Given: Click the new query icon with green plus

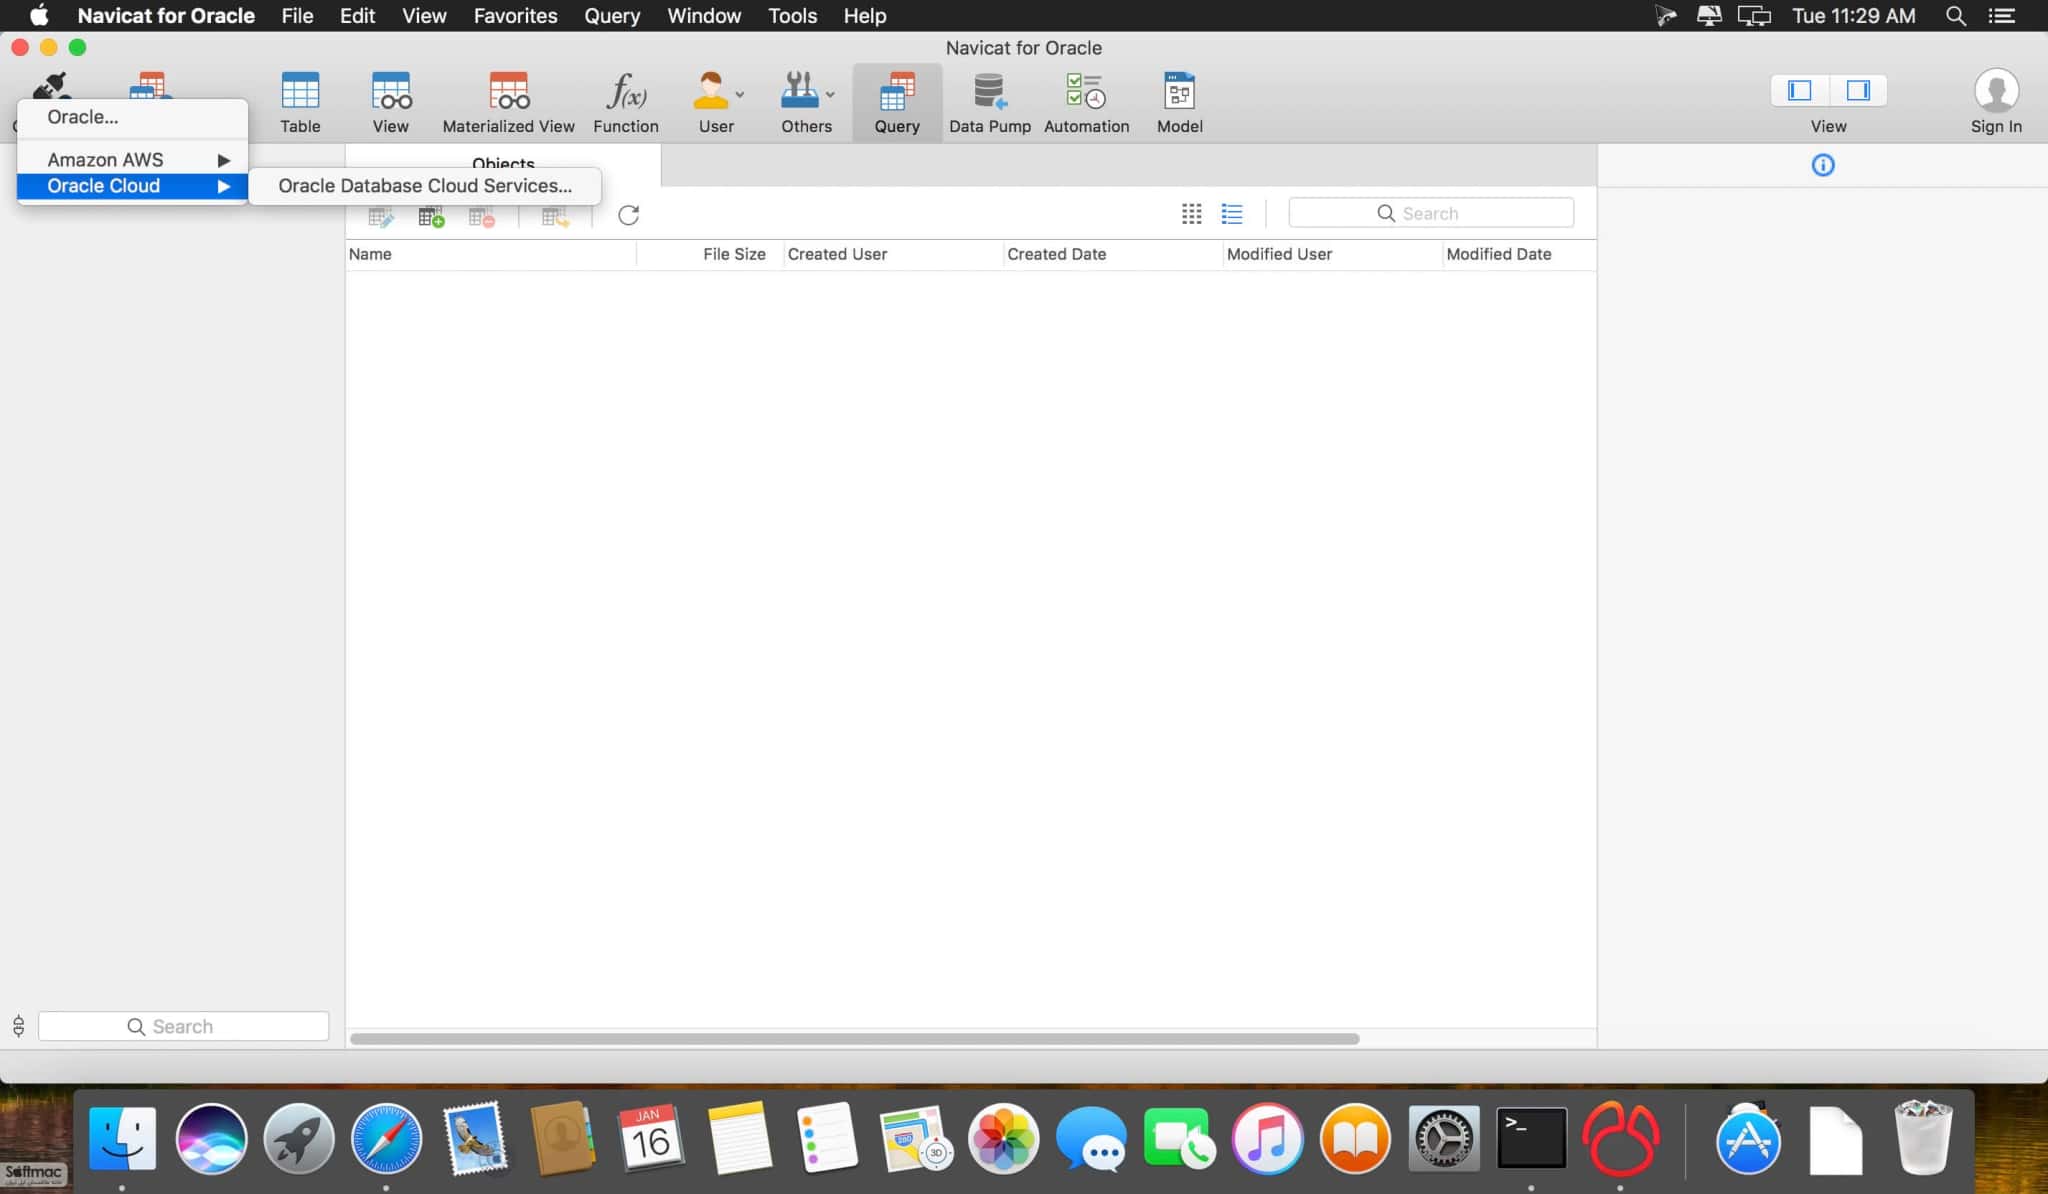Looking at the screenshot, I should tap(431, 216).
